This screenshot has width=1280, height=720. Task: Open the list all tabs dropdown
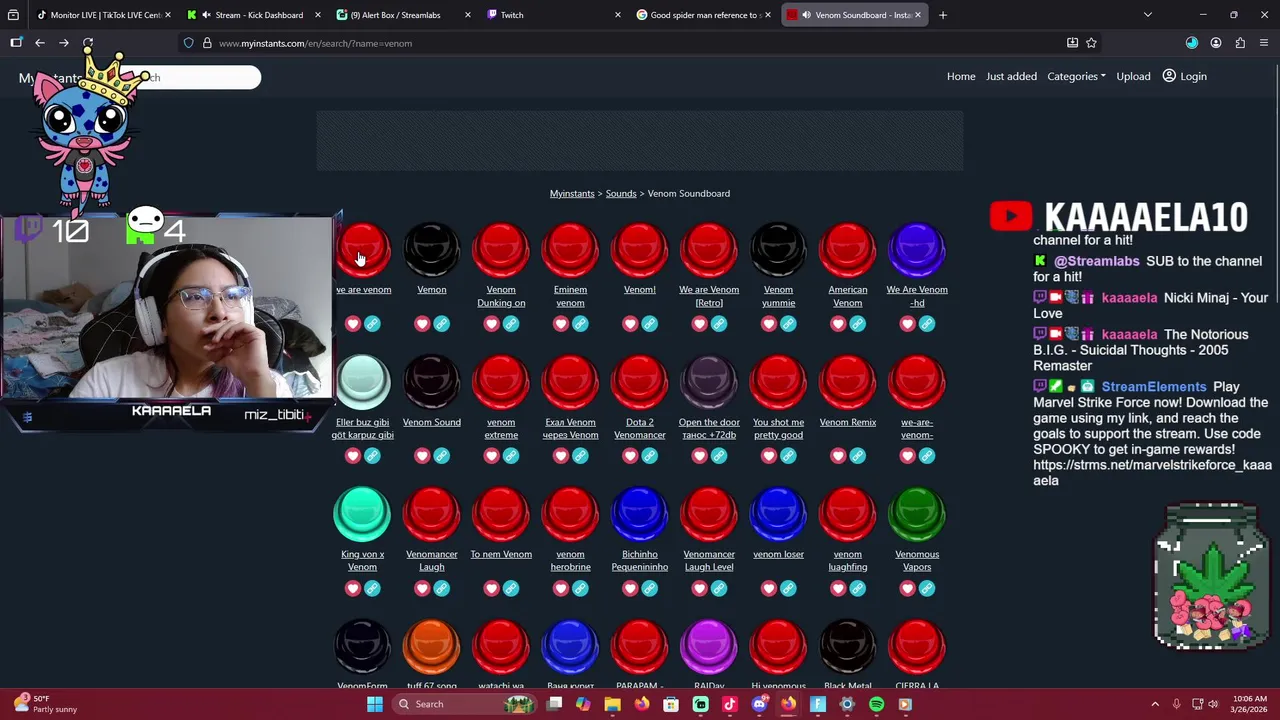(1148, 15)
